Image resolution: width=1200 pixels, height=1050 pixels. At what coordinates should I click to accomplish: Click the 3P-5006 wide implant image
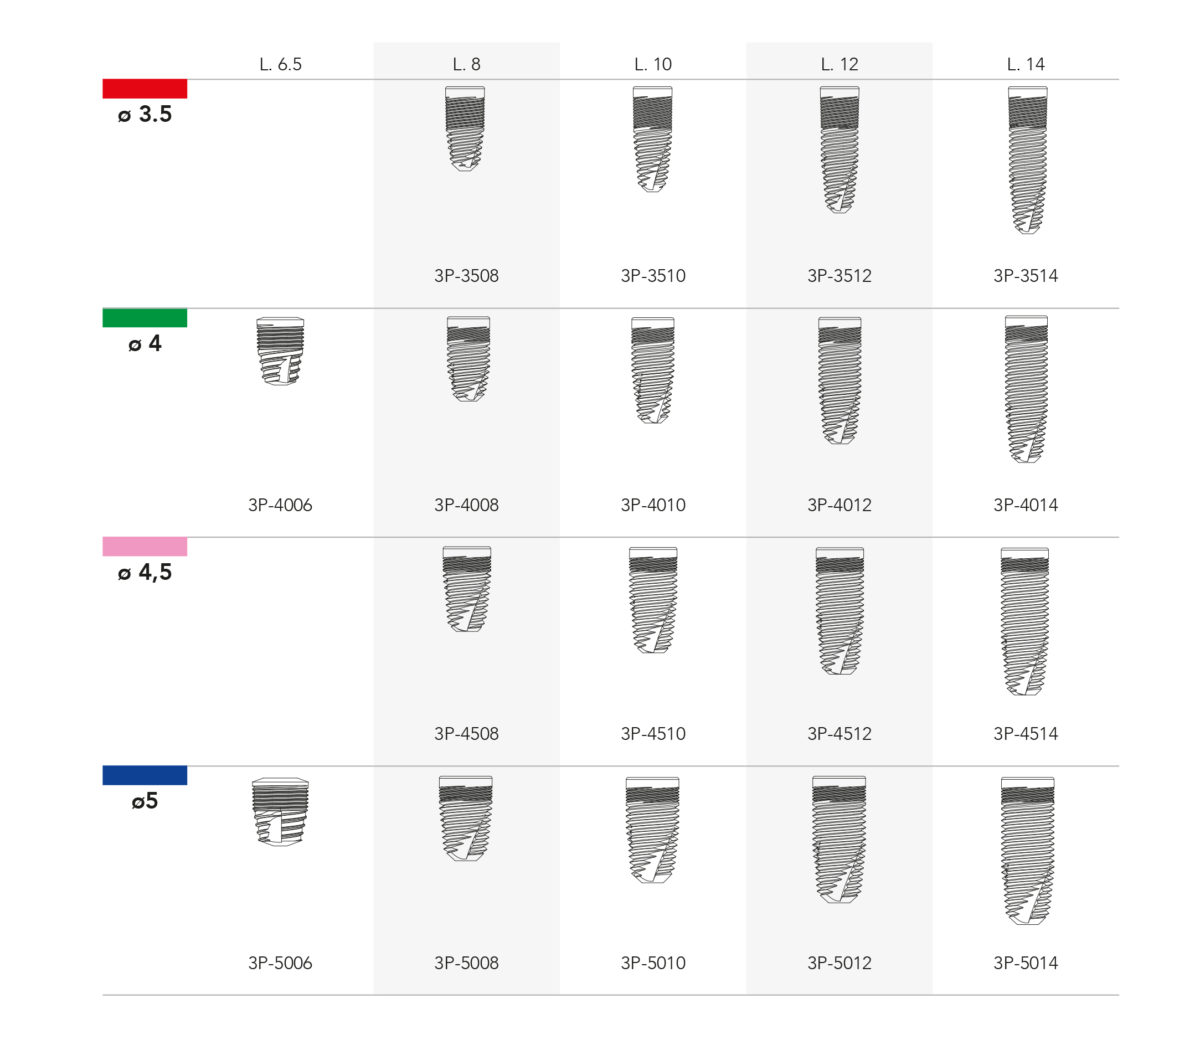[280, 812]
